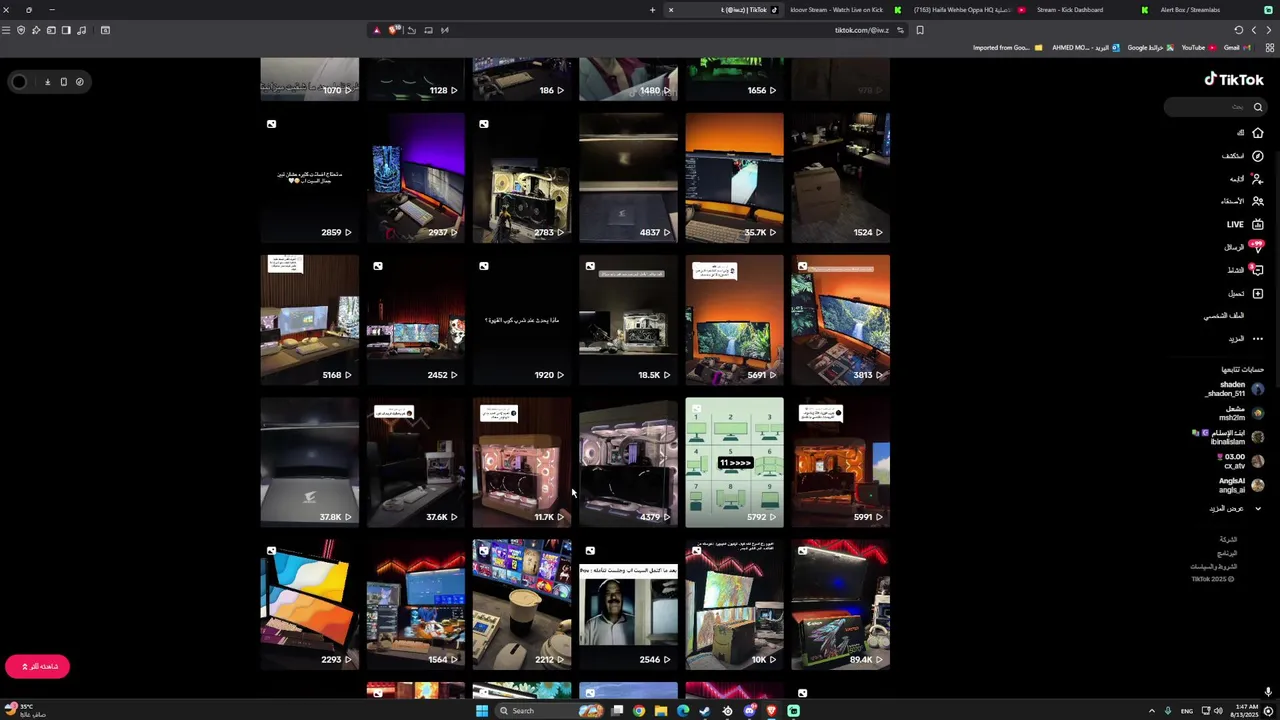Click the site settings icon in address bar

[900, 30]
